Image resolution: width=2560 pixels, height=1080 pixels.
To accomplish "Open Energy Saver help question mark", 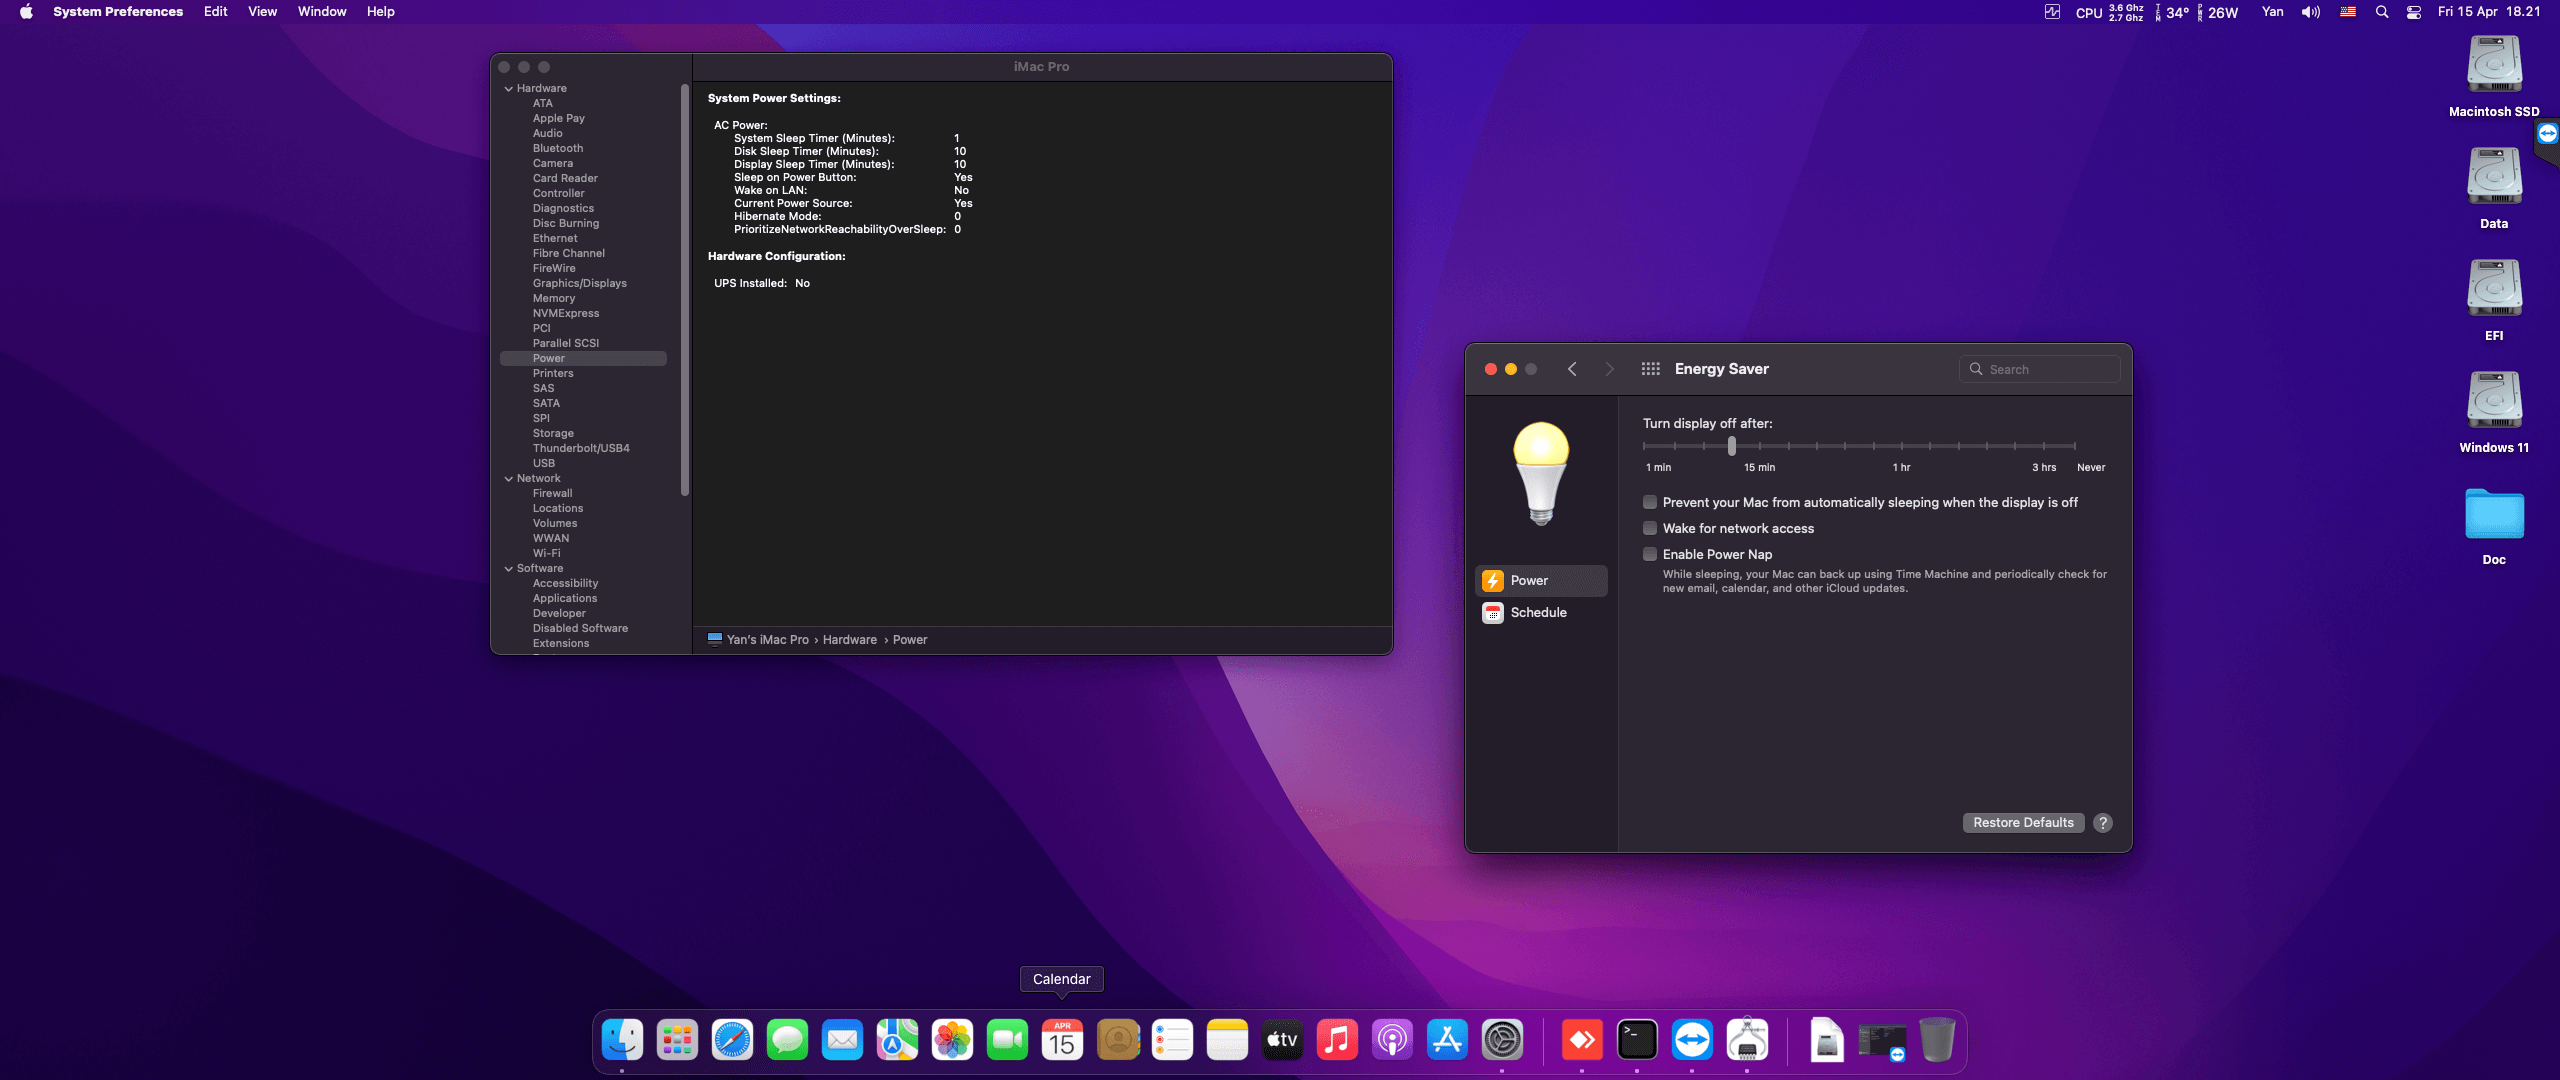I will pos(2103,823).
